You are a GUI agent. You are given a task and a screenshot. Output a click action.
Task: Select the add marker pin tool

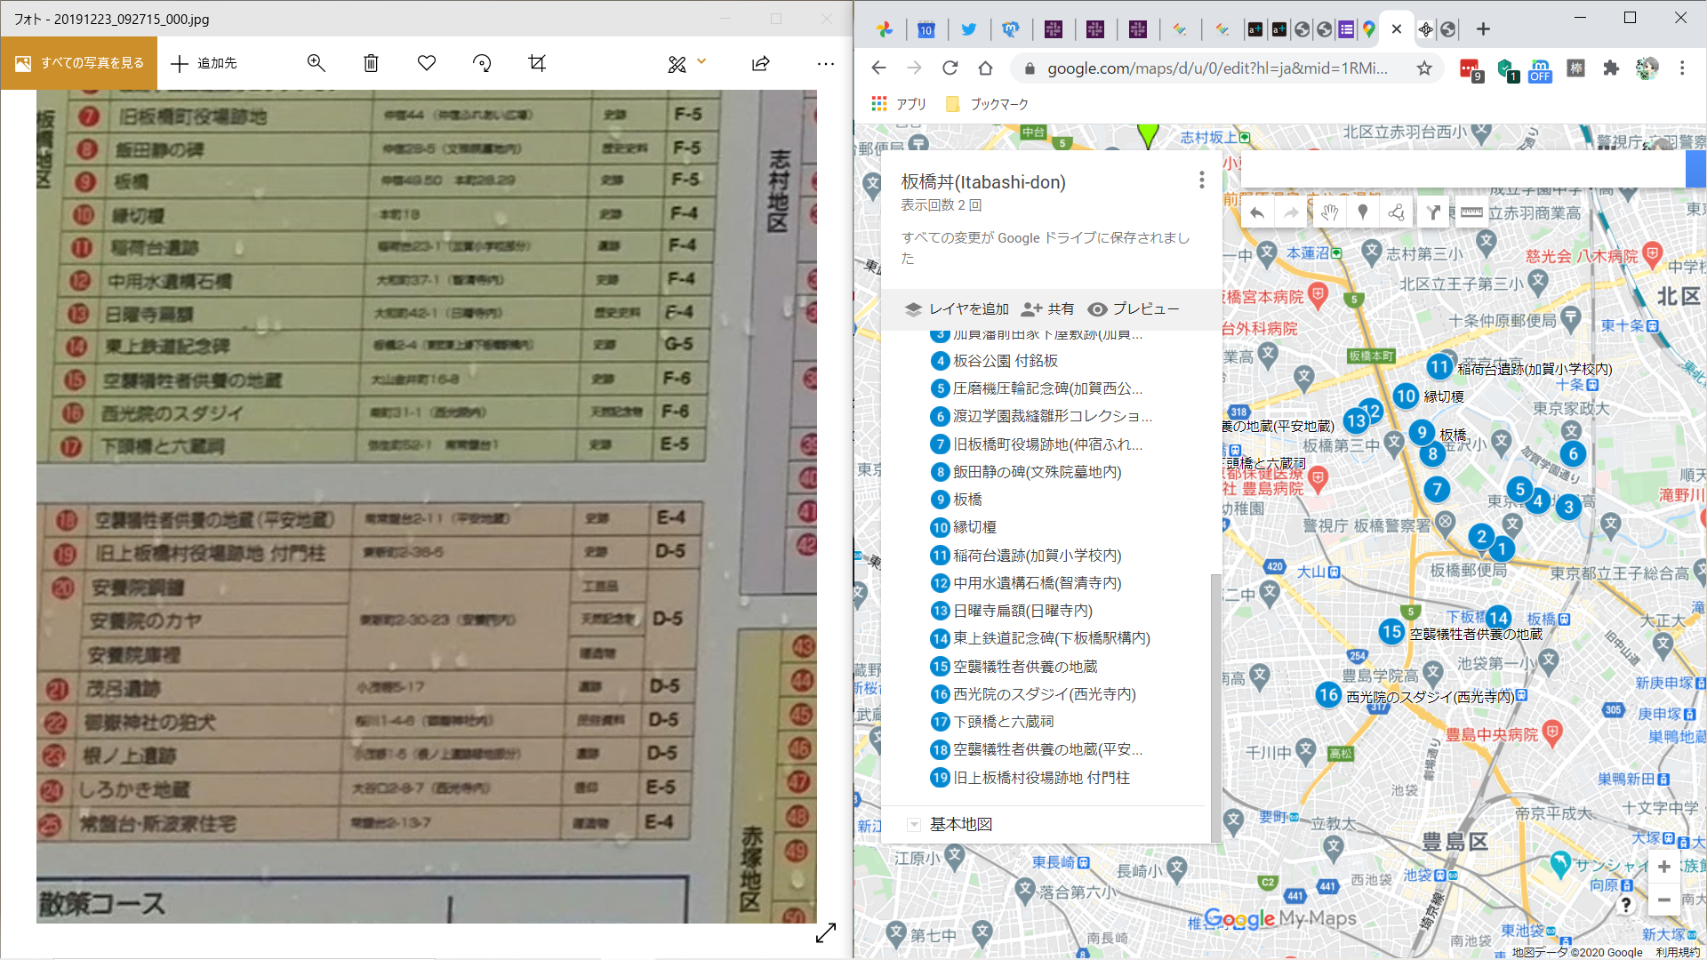(x=1362, y=212)
